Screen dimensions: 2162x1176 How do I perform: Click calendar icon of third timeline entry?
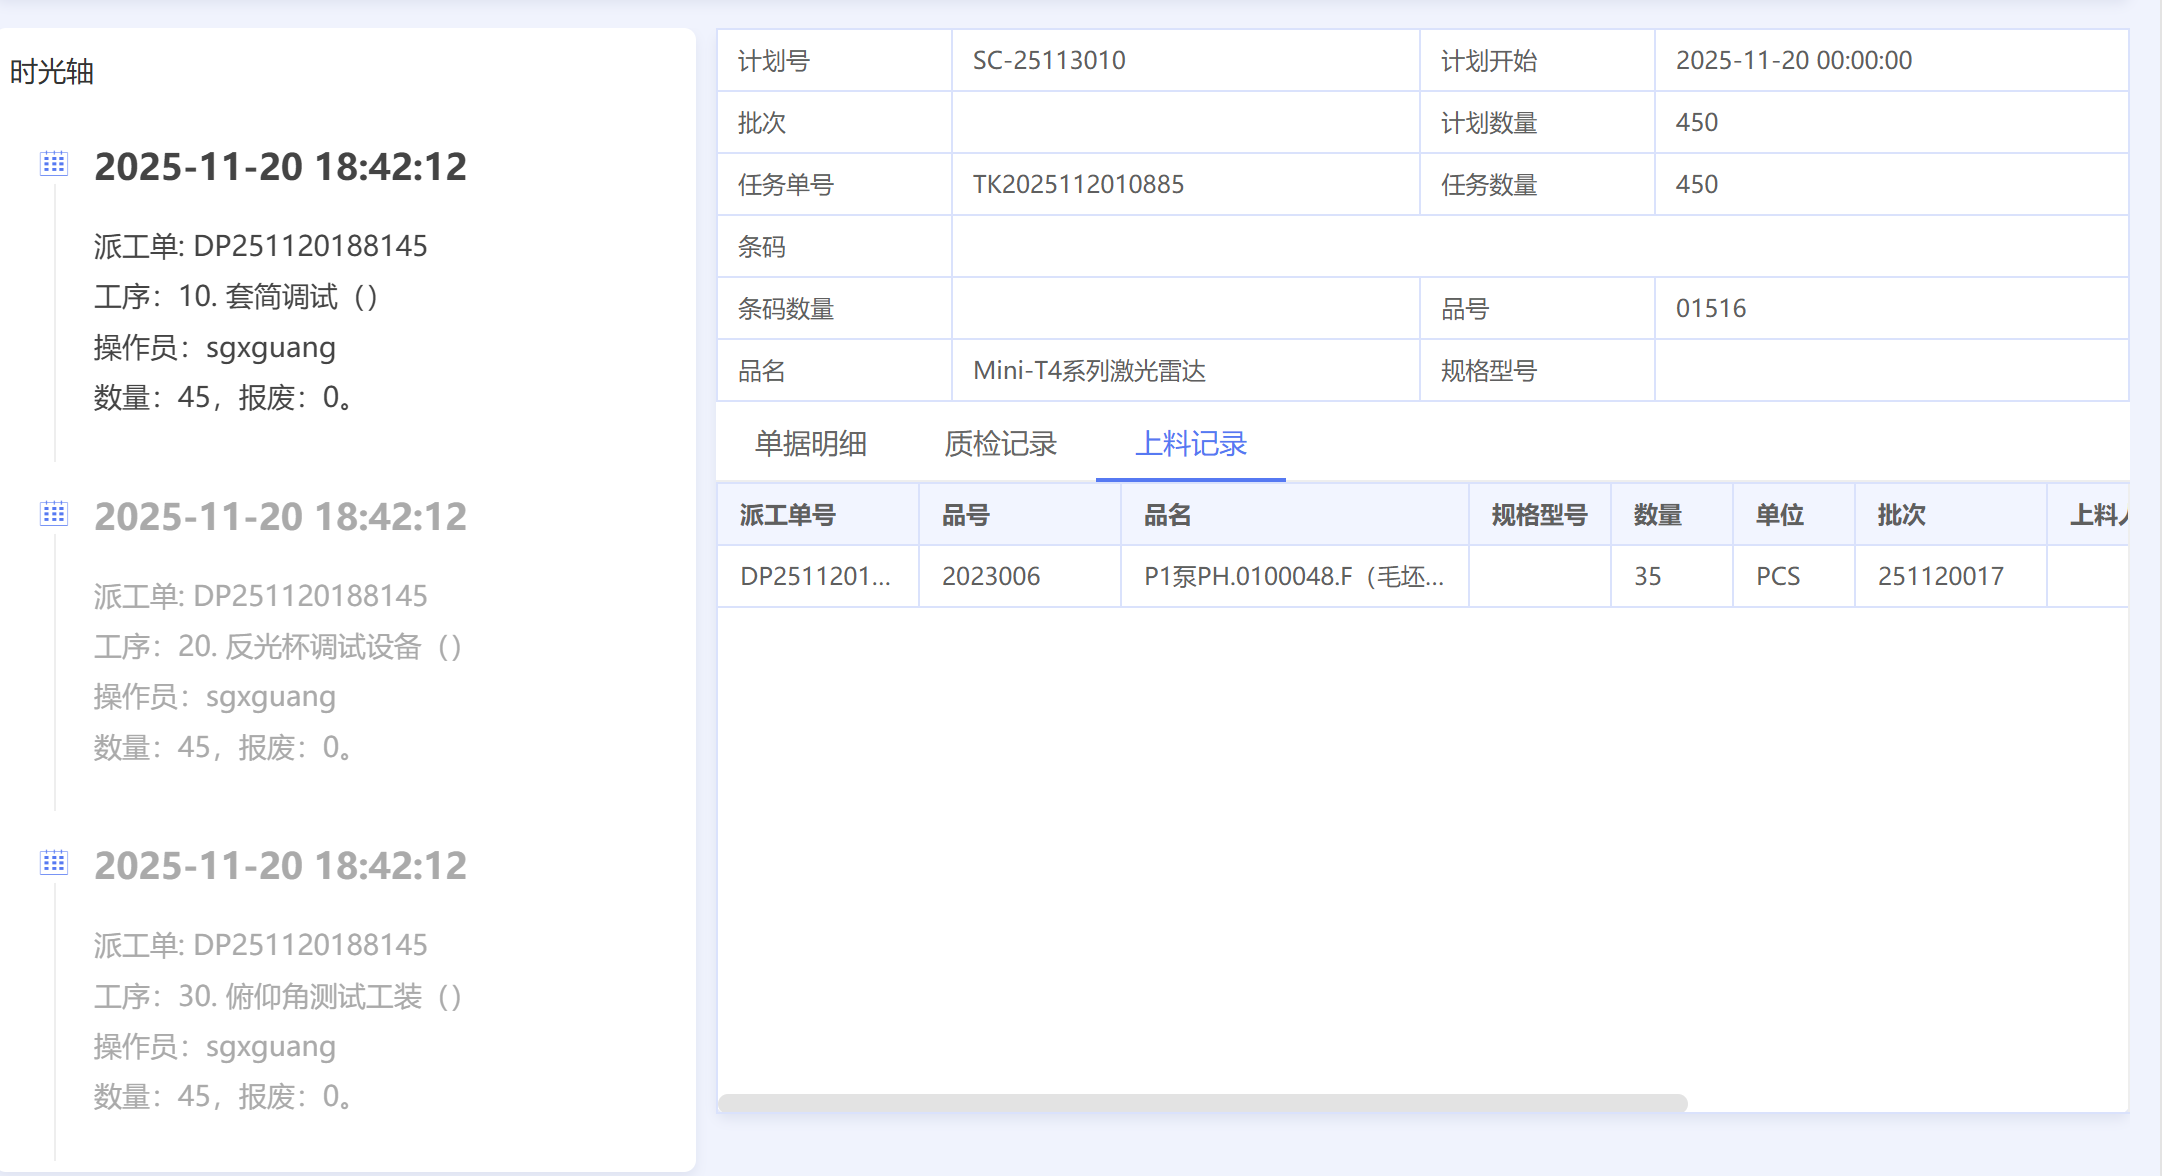click(54, 862)
